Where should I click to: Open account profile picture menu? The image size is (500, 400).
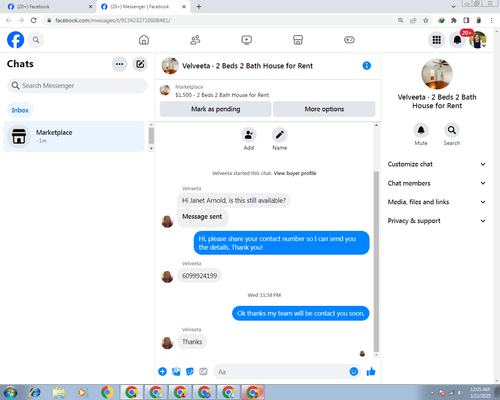coord(478,40)
